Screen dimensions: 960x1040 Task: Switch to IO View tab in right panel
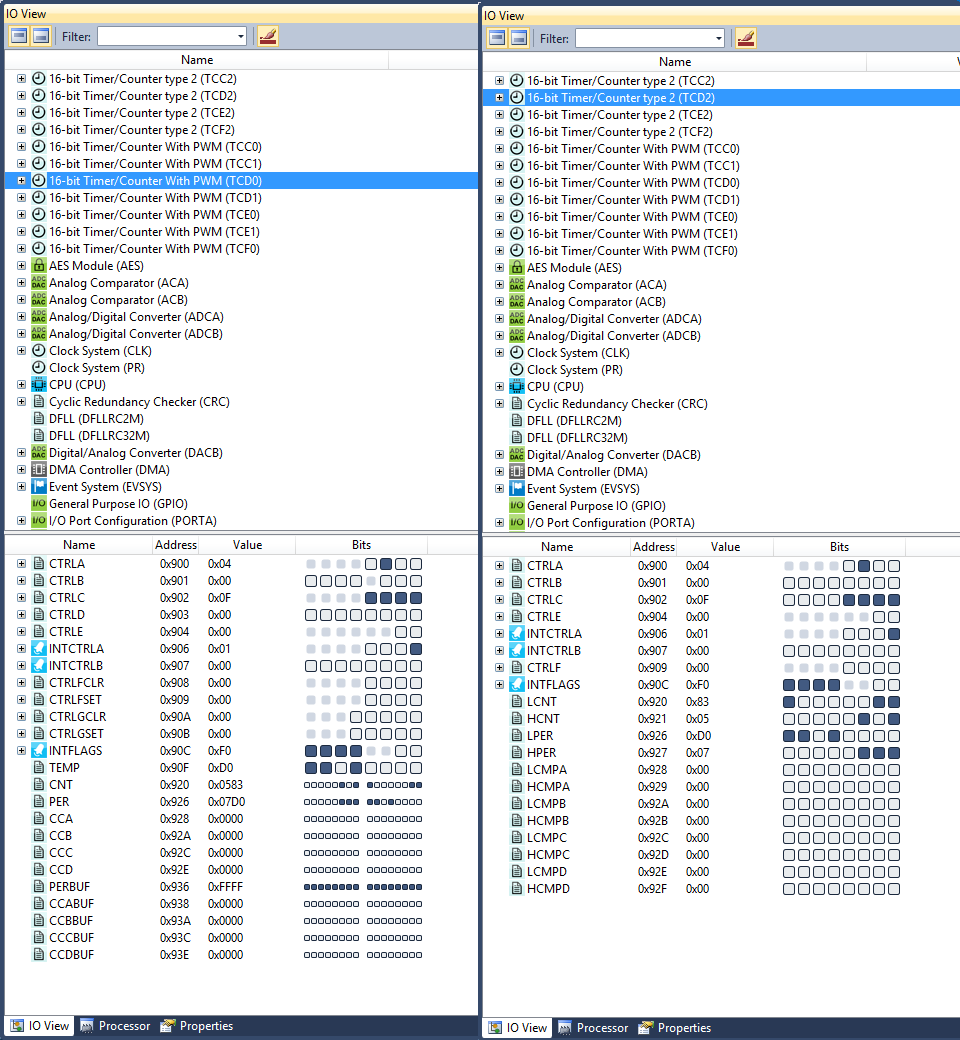pos(517,1027)
